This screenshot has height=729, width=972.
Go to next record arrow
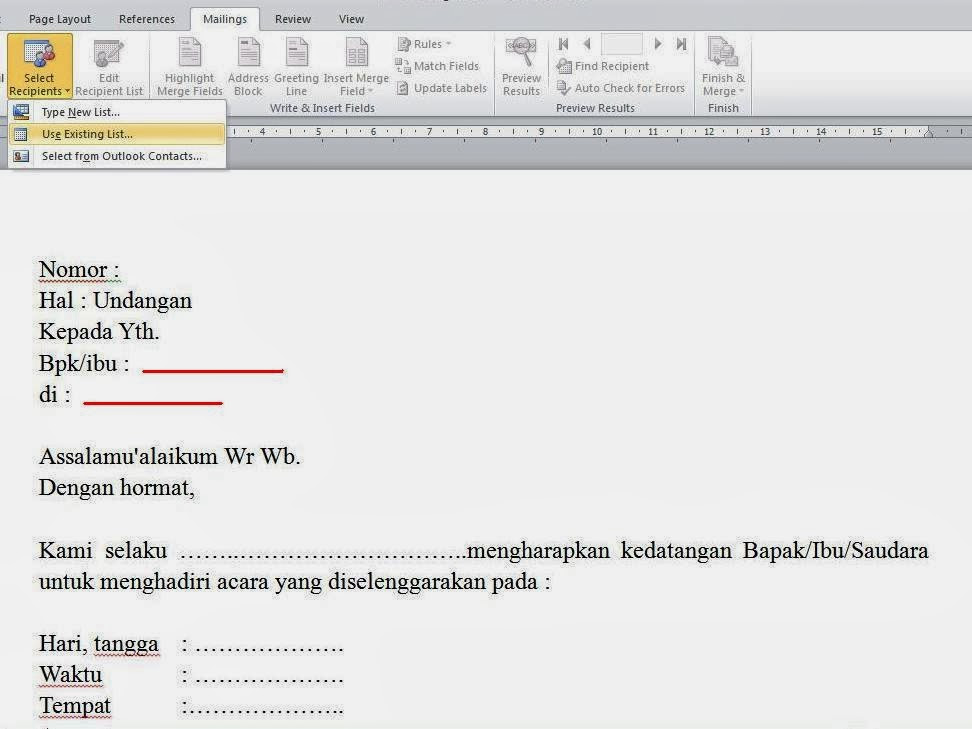(x=658, y=44)
